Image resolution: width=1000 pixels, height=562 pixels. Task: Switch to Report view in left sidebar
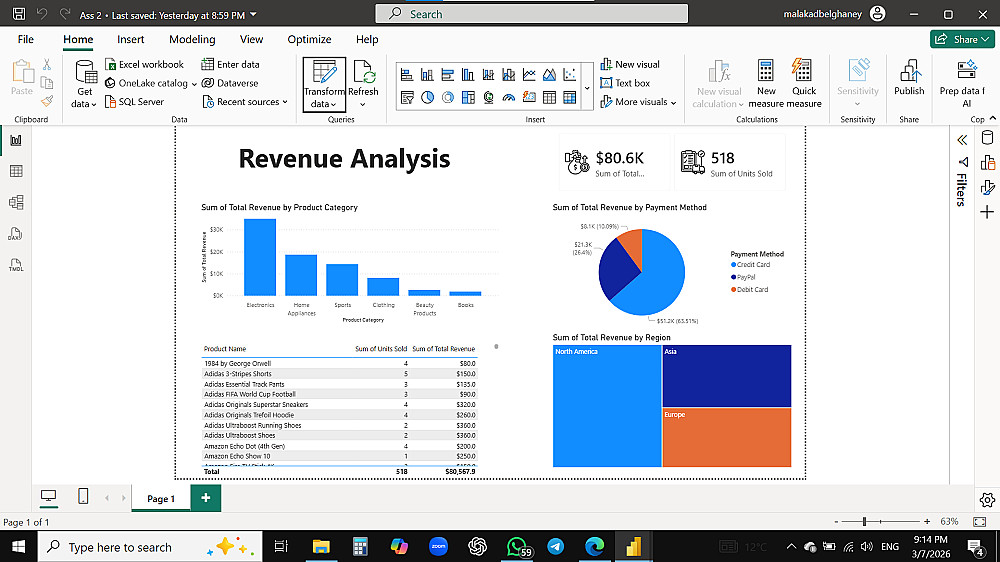[16, 140]
